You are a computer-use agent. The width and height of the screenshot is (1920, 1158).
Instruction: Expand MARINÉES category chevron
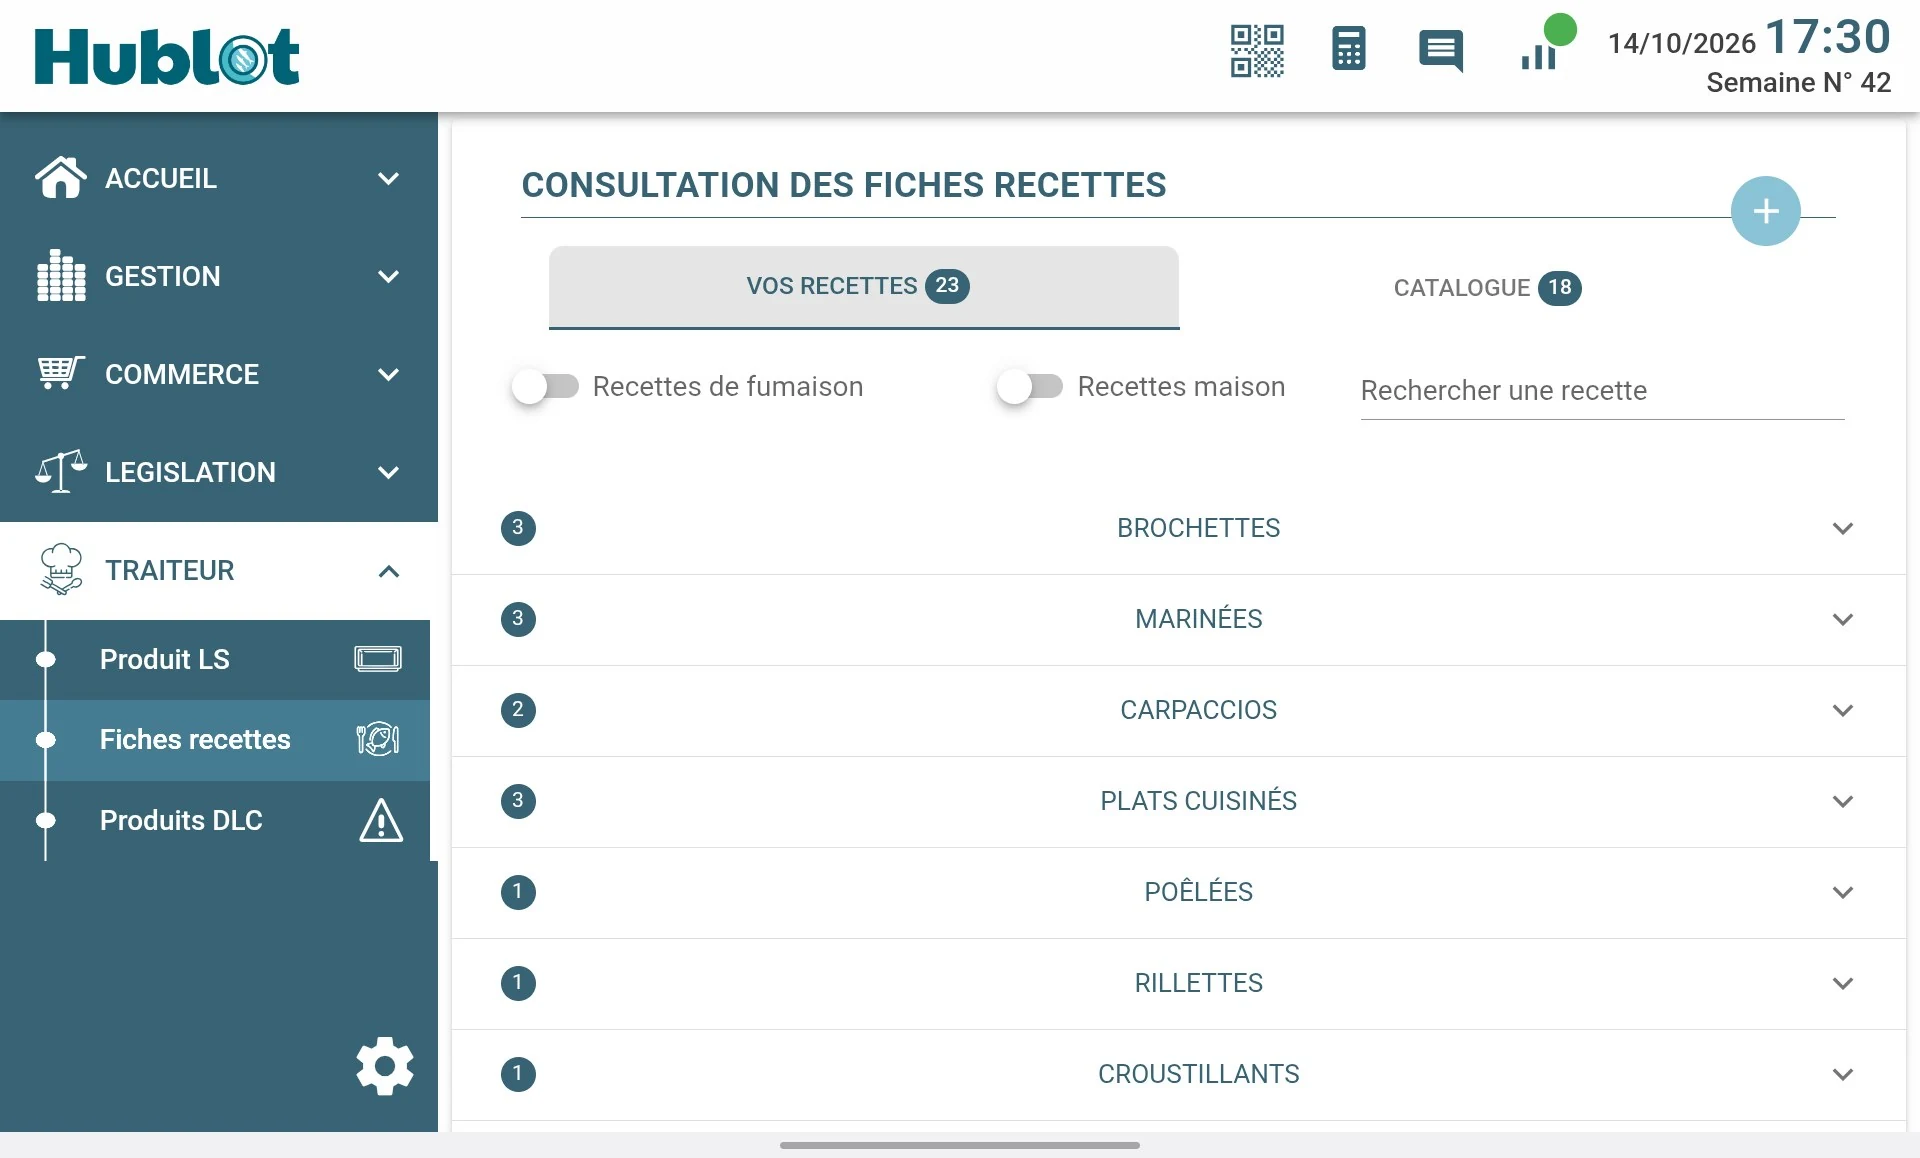[x=1843, y=619]
